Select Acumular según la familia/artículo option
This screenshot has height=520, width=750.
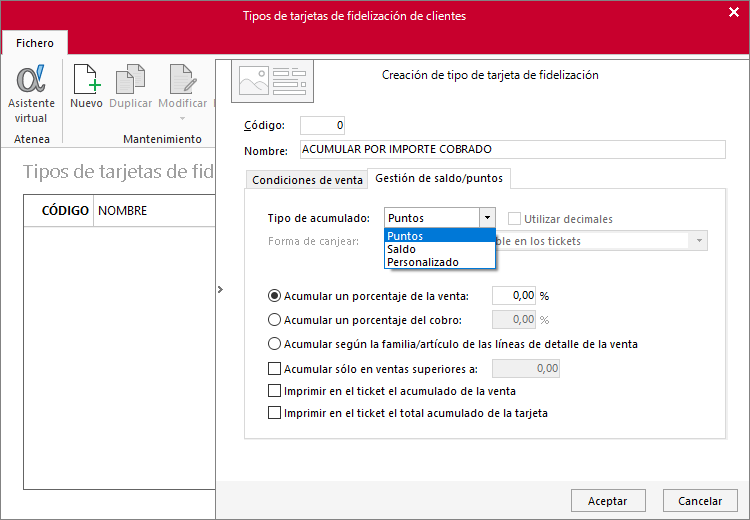274,343
